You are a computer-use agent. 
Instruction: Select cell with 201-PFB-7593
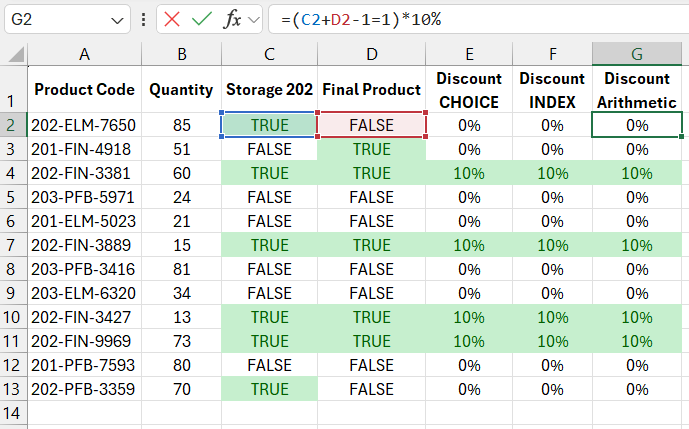[84, 365]
